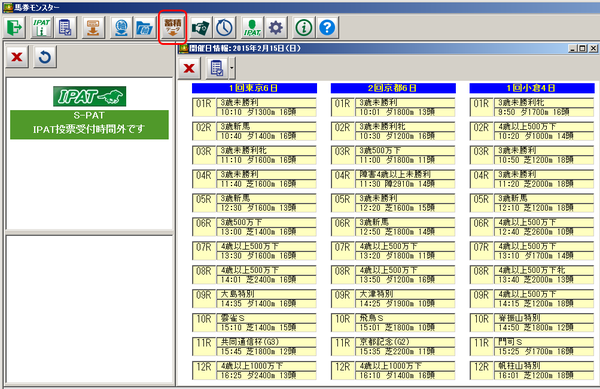Select the 1回小倉4日 column header
Screen dimensions: 600x389
click(532, 88)
